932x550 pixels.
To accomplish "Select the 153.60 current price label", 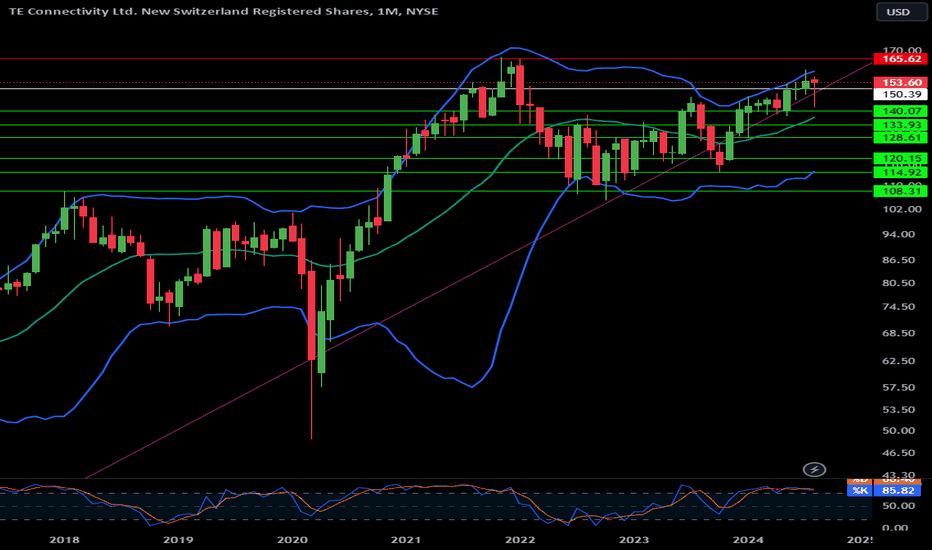I will pos(900,83).
